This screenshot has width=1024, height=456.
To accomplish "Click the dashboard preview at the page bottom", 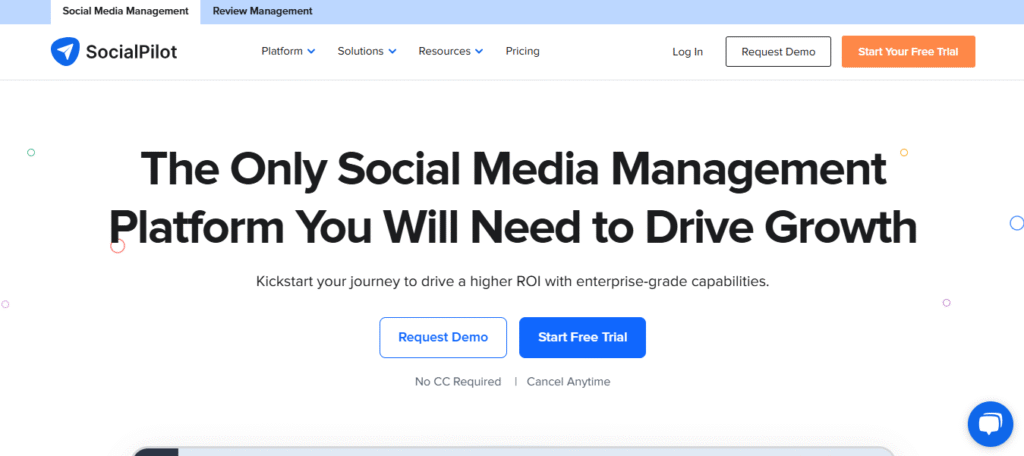I will click(x=512, y=450).
